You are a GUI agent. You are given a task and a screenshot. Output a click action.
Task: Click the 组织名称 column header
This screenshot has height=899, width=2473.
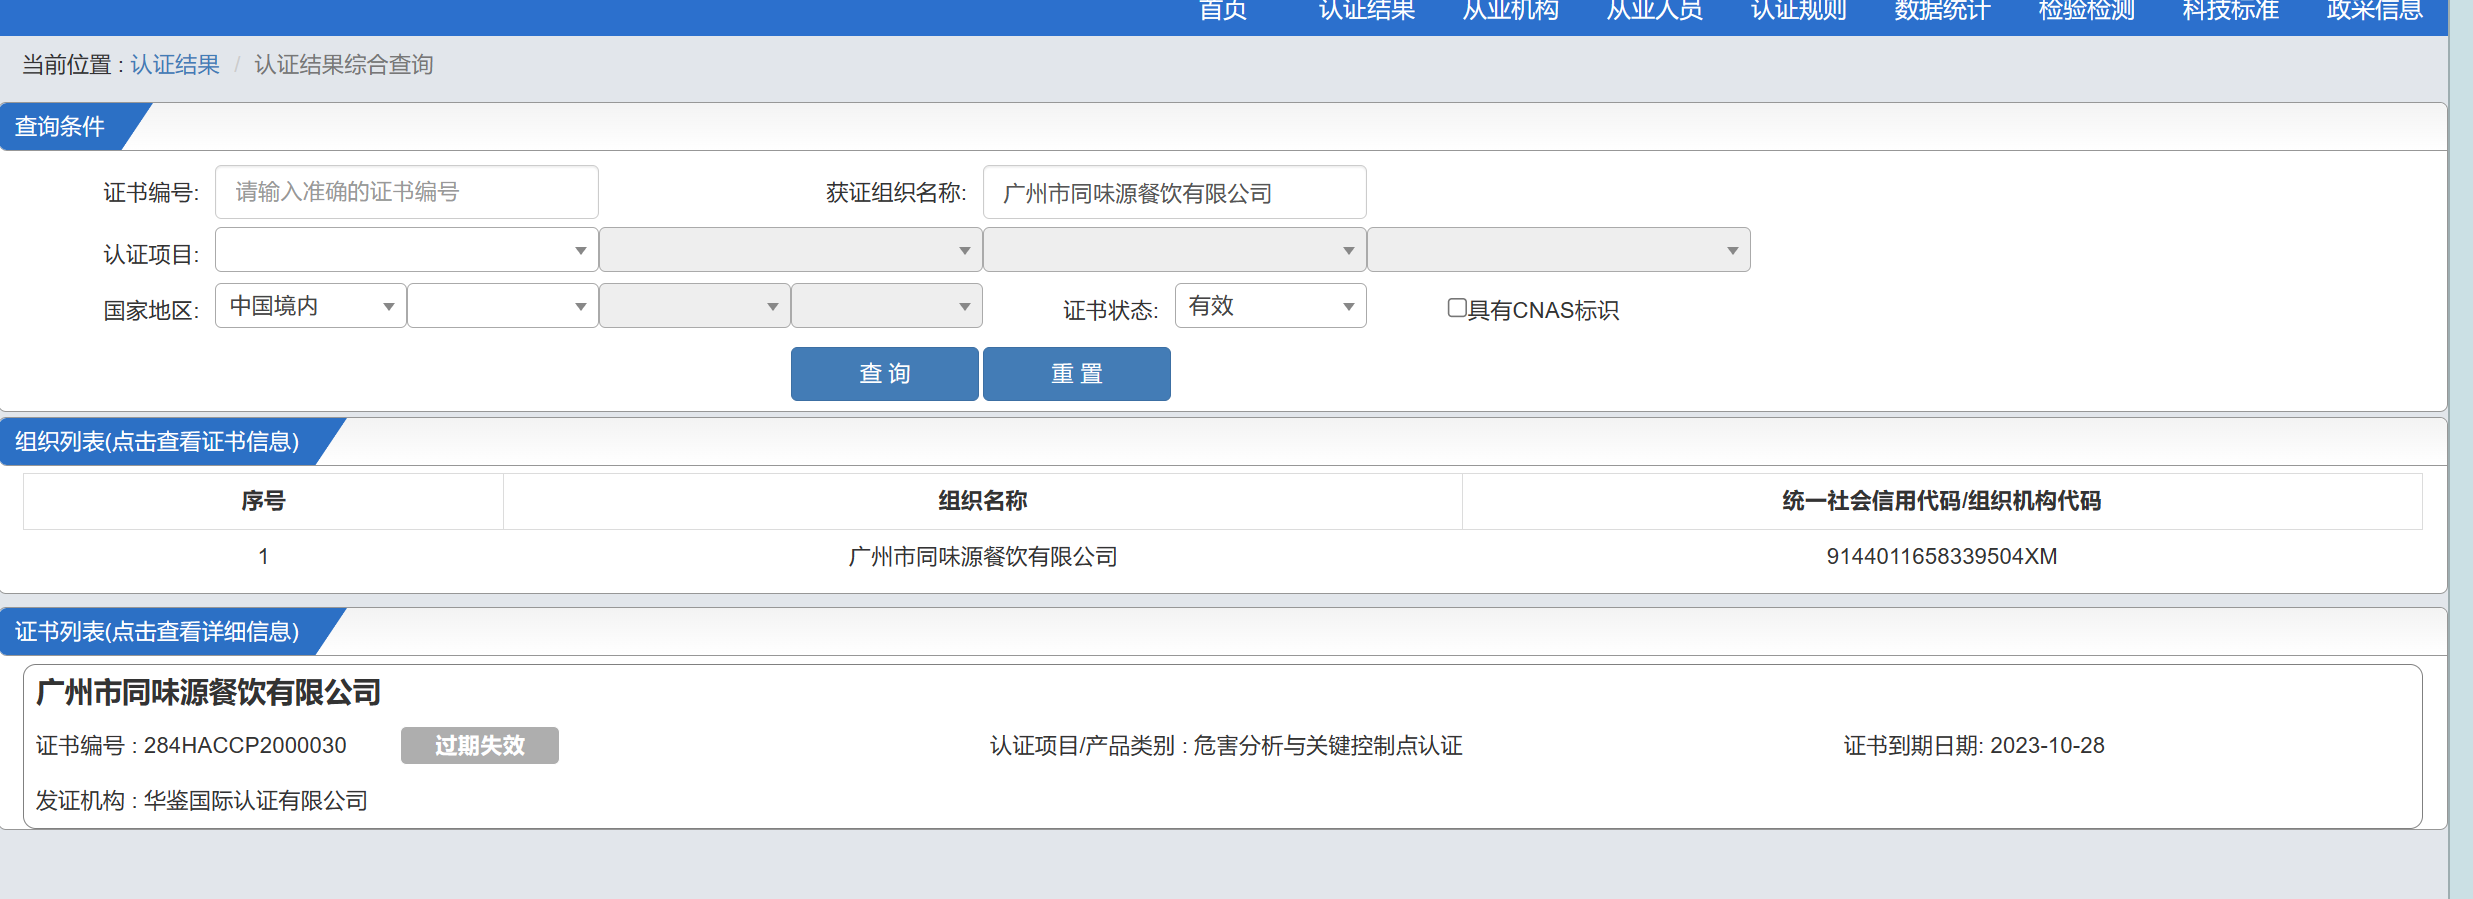[983, 501]
